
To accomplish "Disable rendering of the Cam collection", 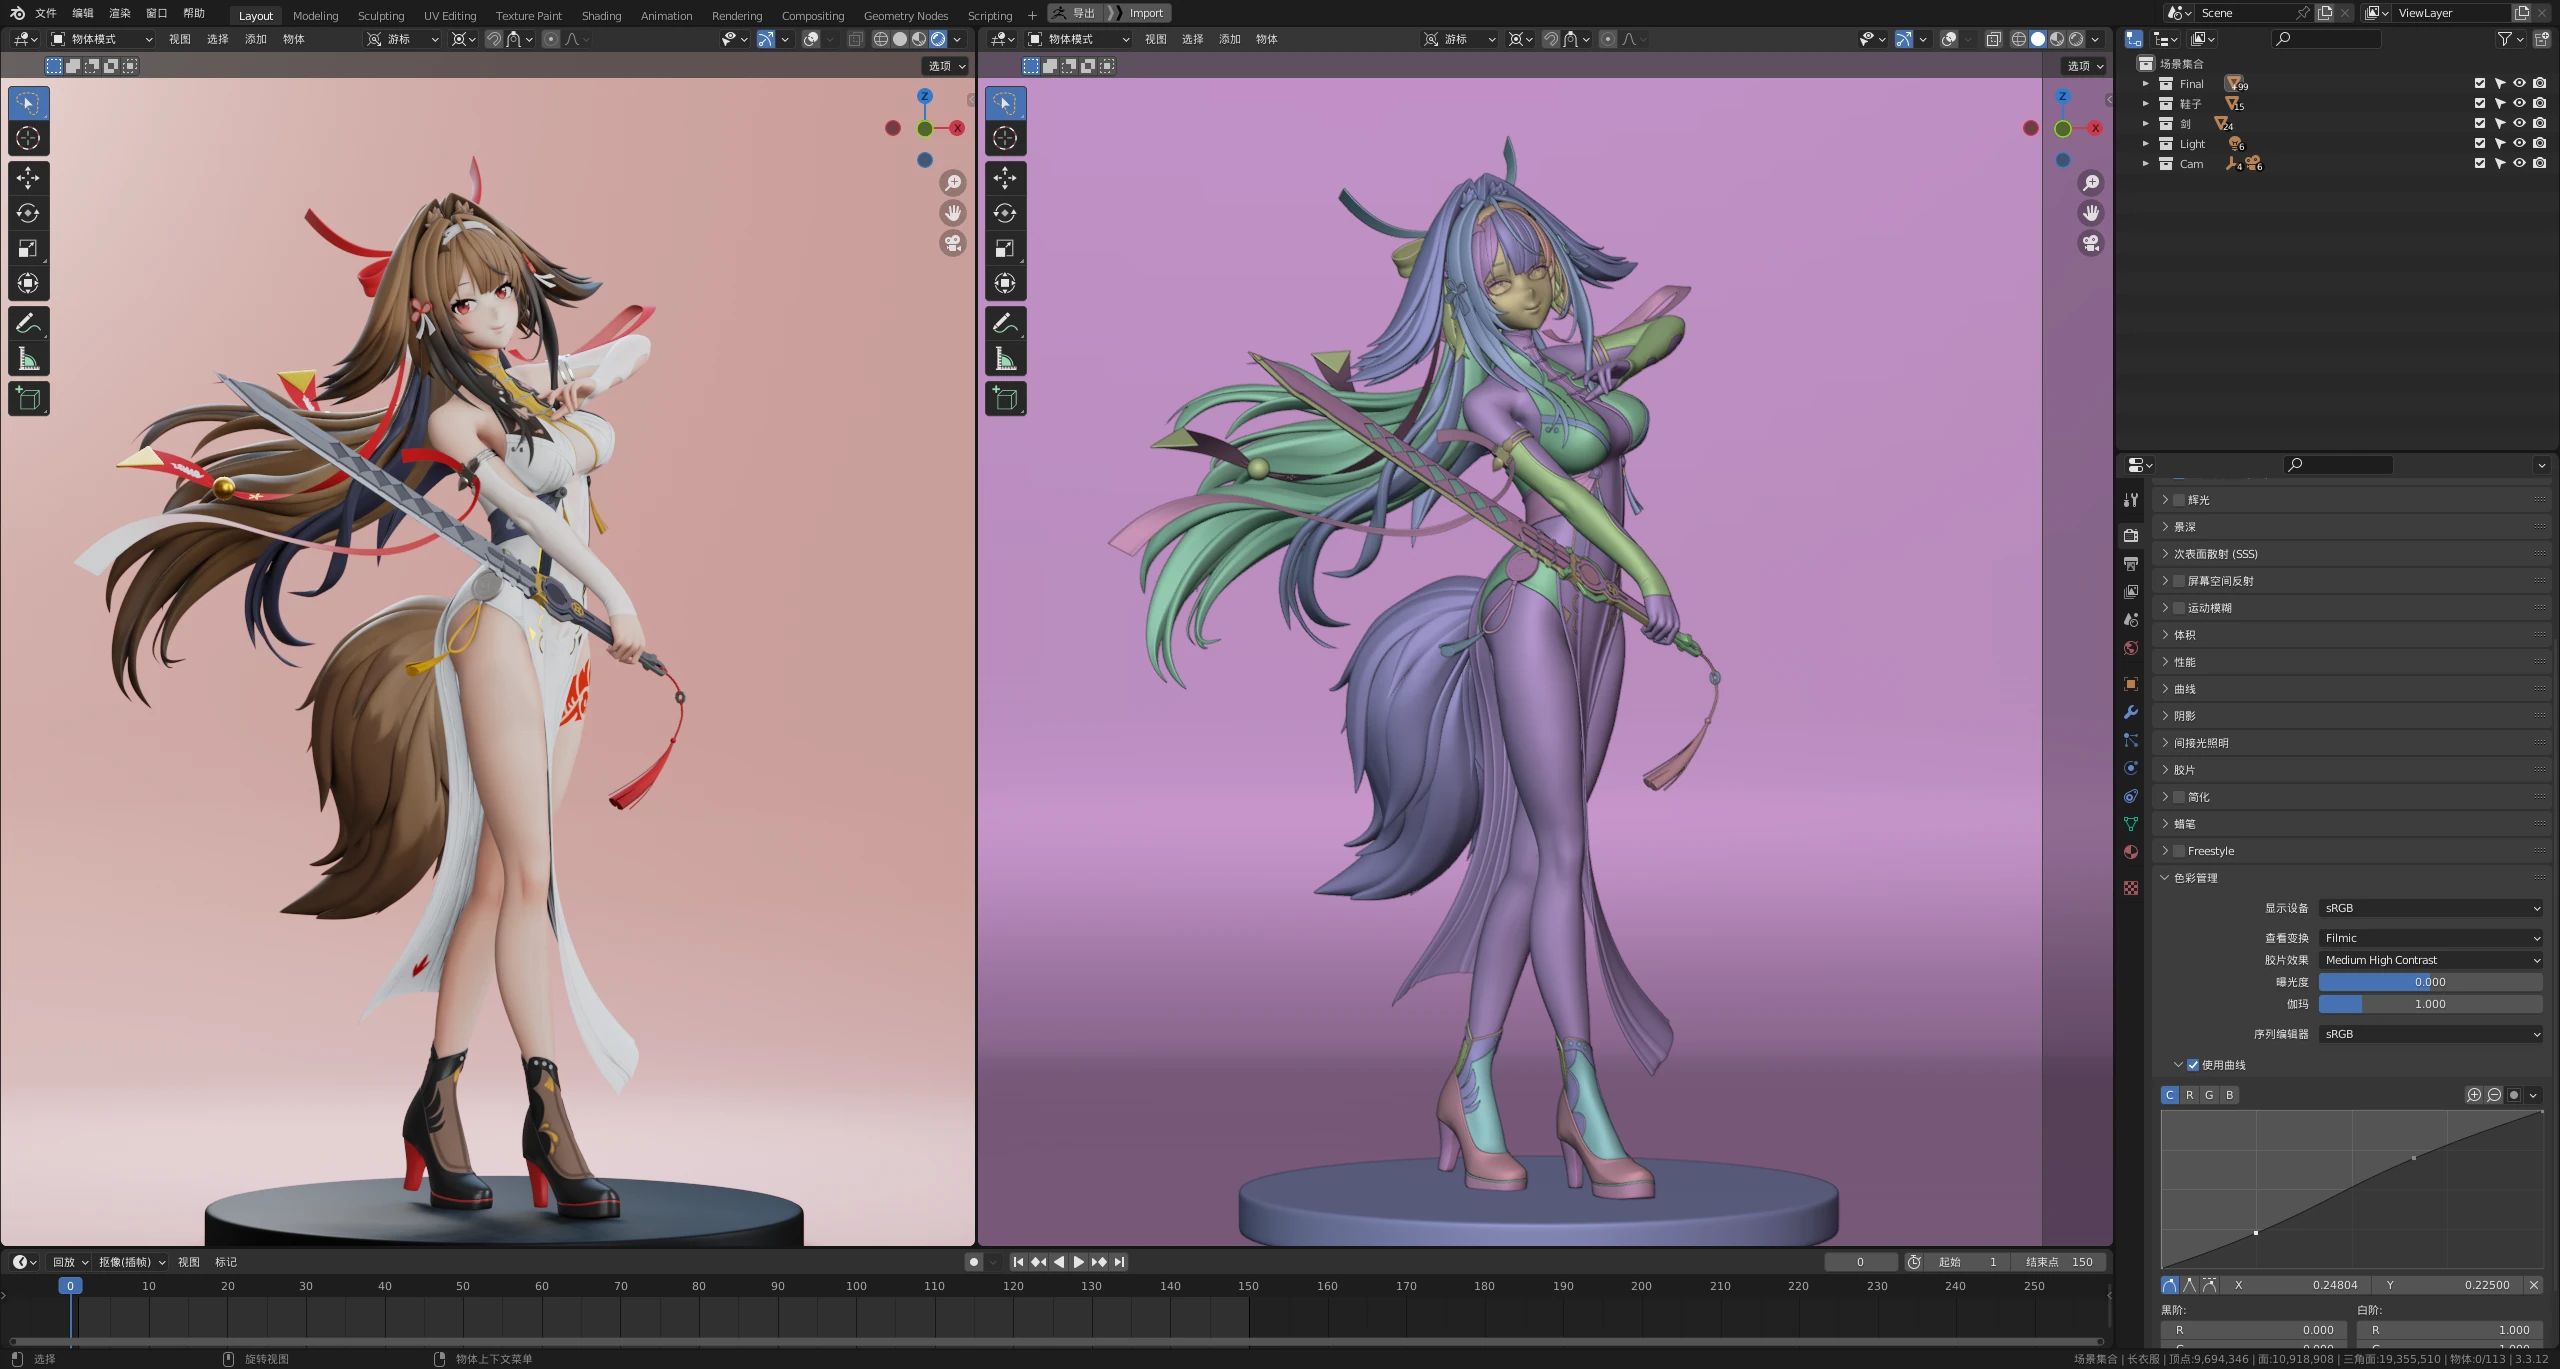I will tap(2539, 164).
